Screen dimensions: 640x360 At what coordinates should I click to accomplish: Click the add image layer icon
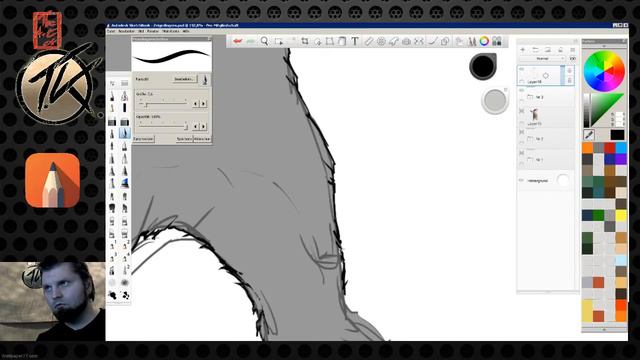pyautogui.click(x=548, y=49)
